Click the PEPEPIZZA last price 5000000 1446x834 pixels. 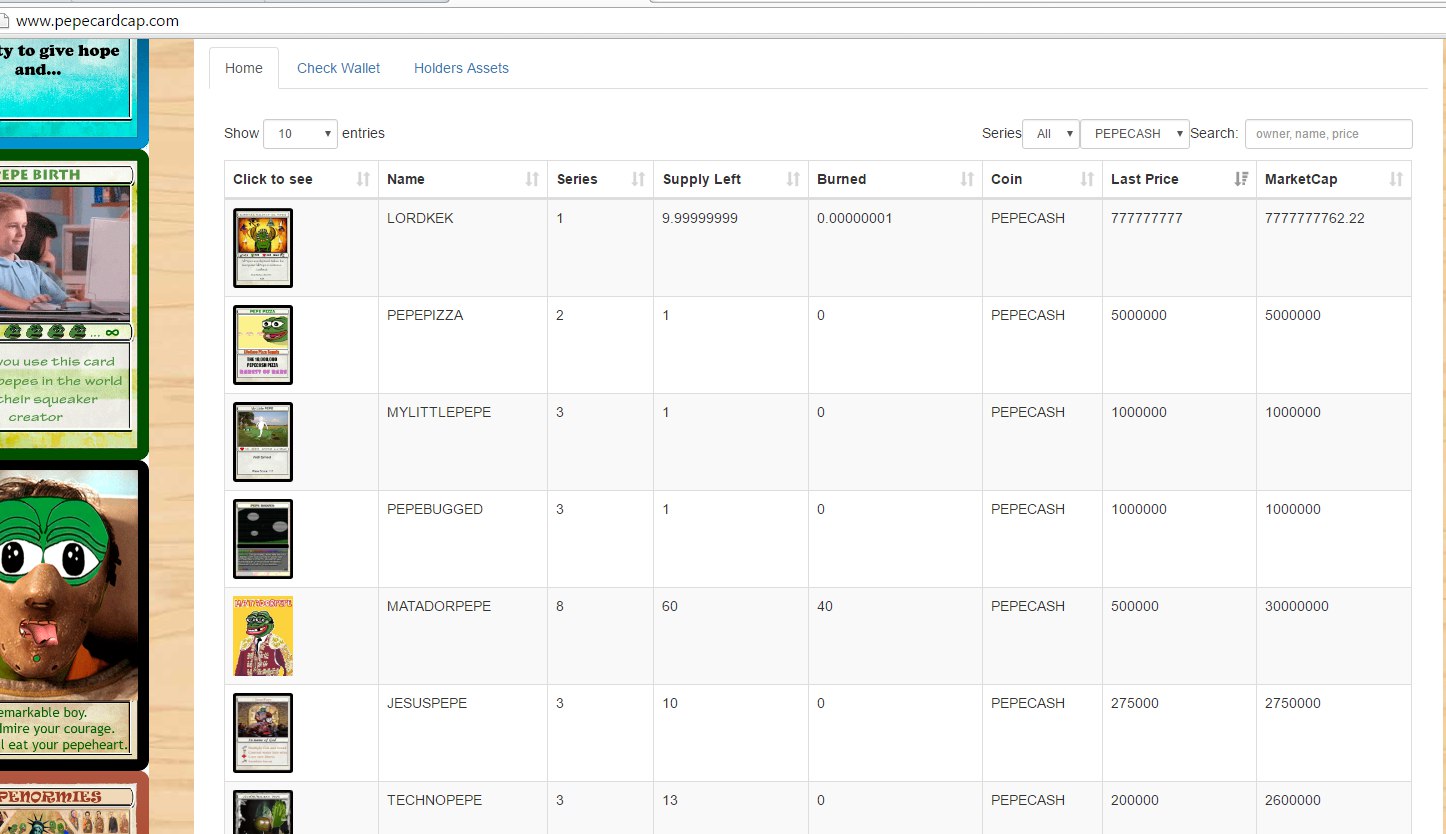pyautogui.click(x=1139, y=315)
